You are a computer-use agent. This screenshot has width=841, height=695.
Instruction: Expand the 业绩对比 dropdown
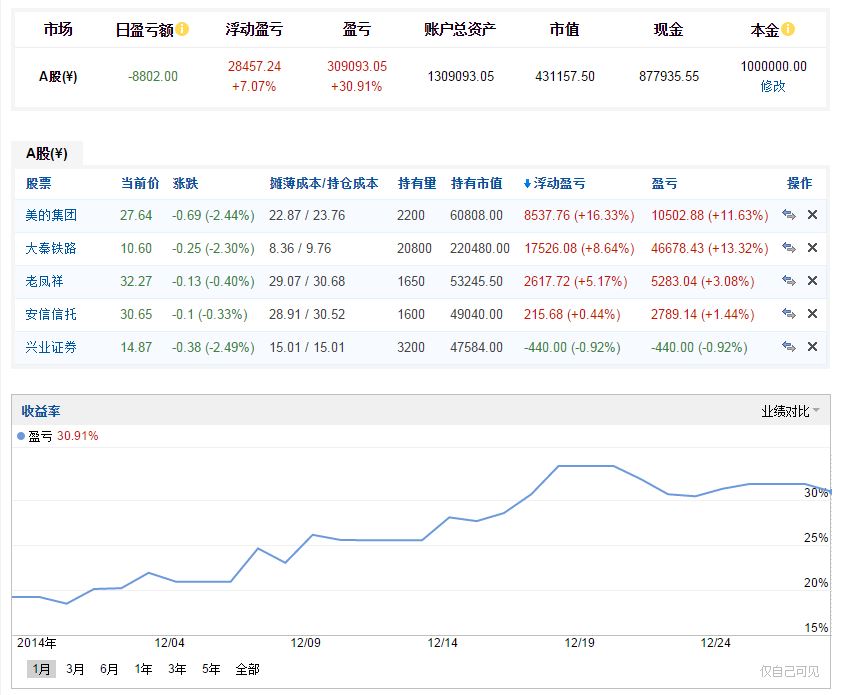tap(790, 411)
